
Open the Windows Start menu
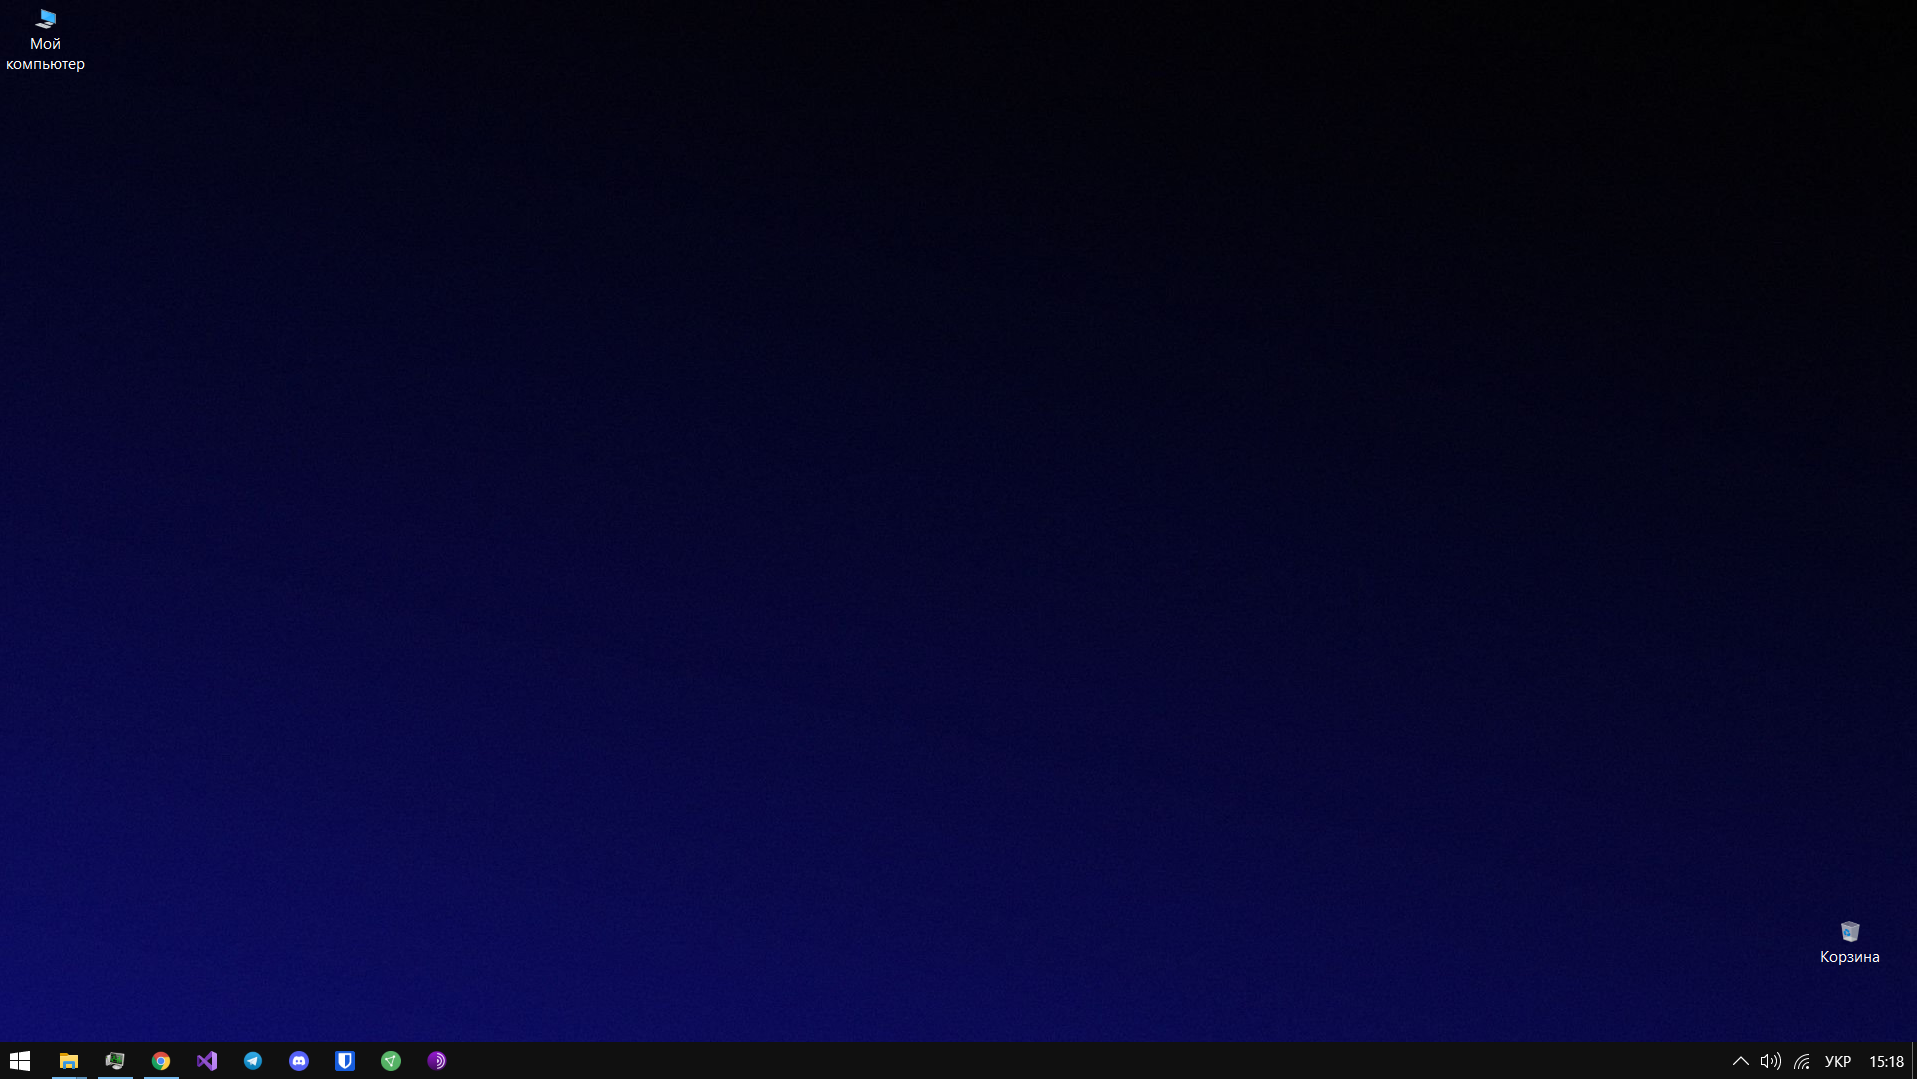click(20, 1061)
